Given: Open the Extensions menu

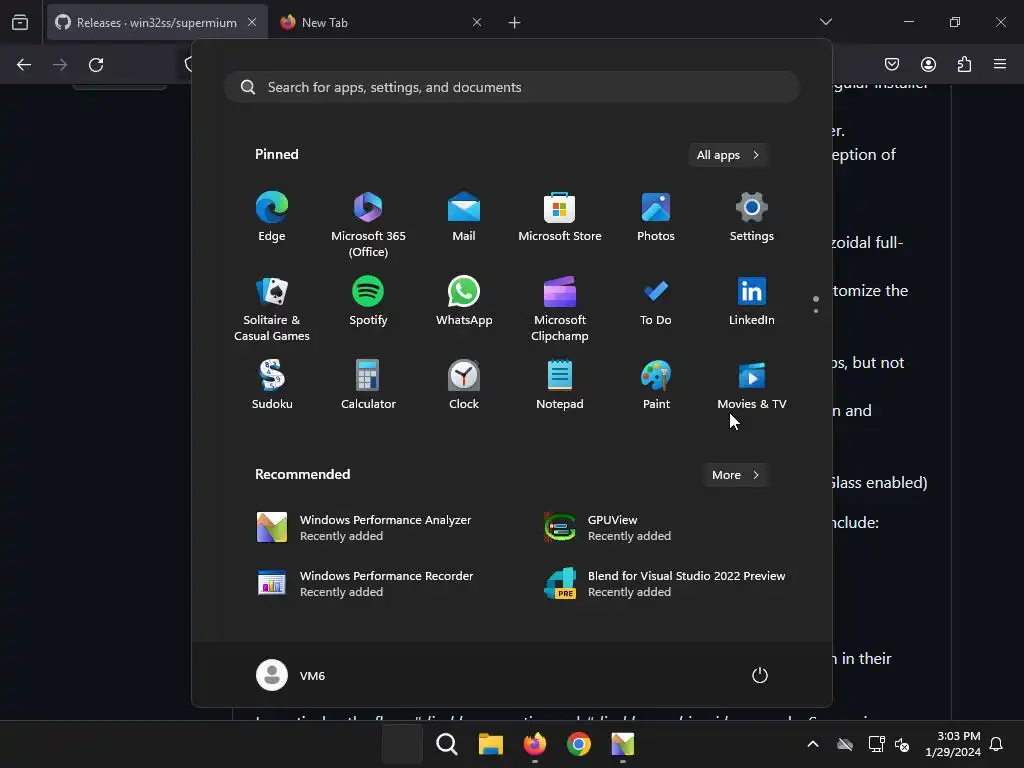Looking at the screenshot, I should (964, 64).
